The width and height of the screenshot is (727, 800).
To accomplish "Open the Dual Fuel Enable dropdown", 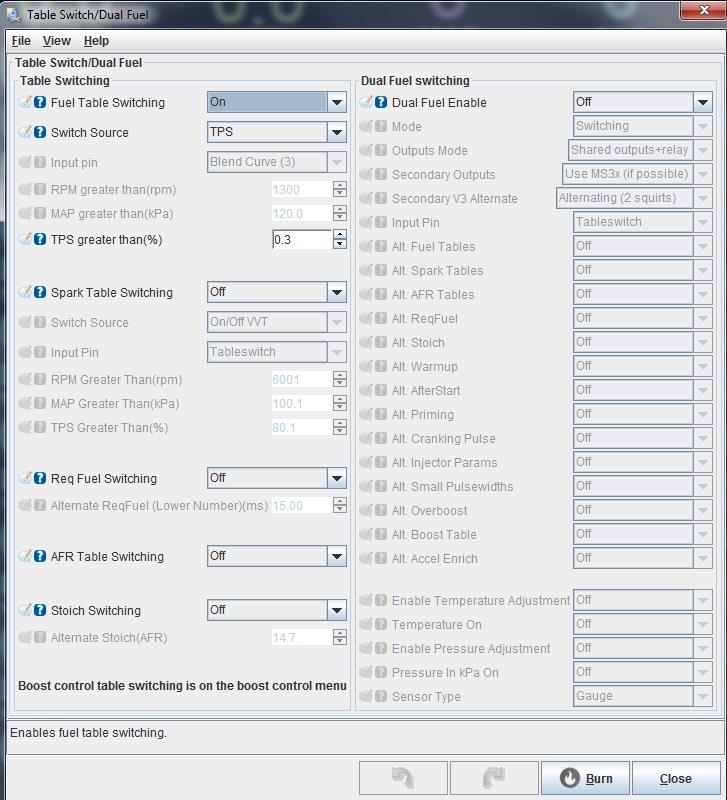I will coord(643,102).
